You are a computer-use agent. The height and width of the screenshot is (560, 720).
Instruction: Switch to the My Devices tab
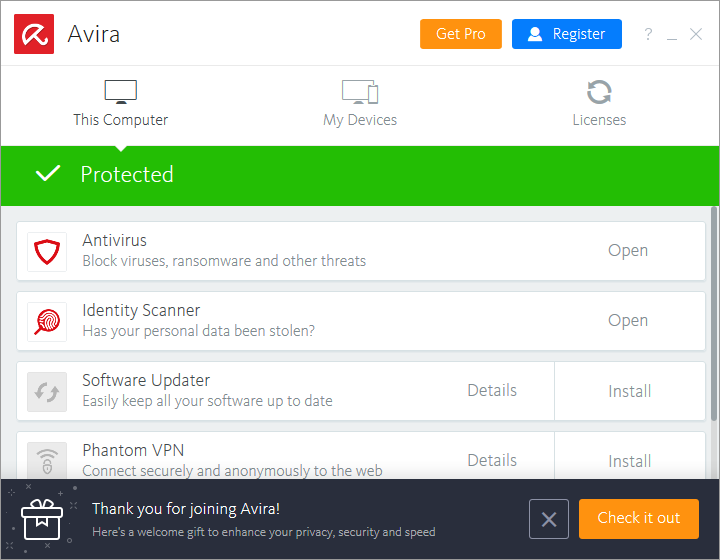pyautogui.click(x=360, y=104)
